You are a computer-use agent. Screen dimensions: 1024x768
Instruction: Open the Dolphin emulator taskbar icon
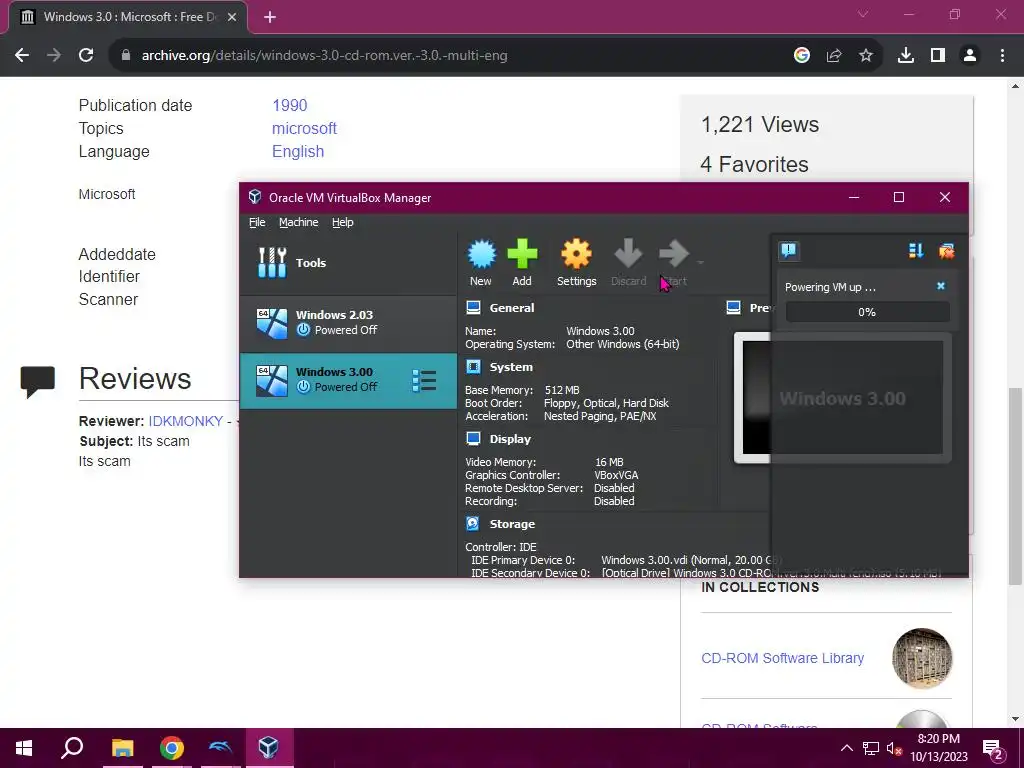coord(220,748)
